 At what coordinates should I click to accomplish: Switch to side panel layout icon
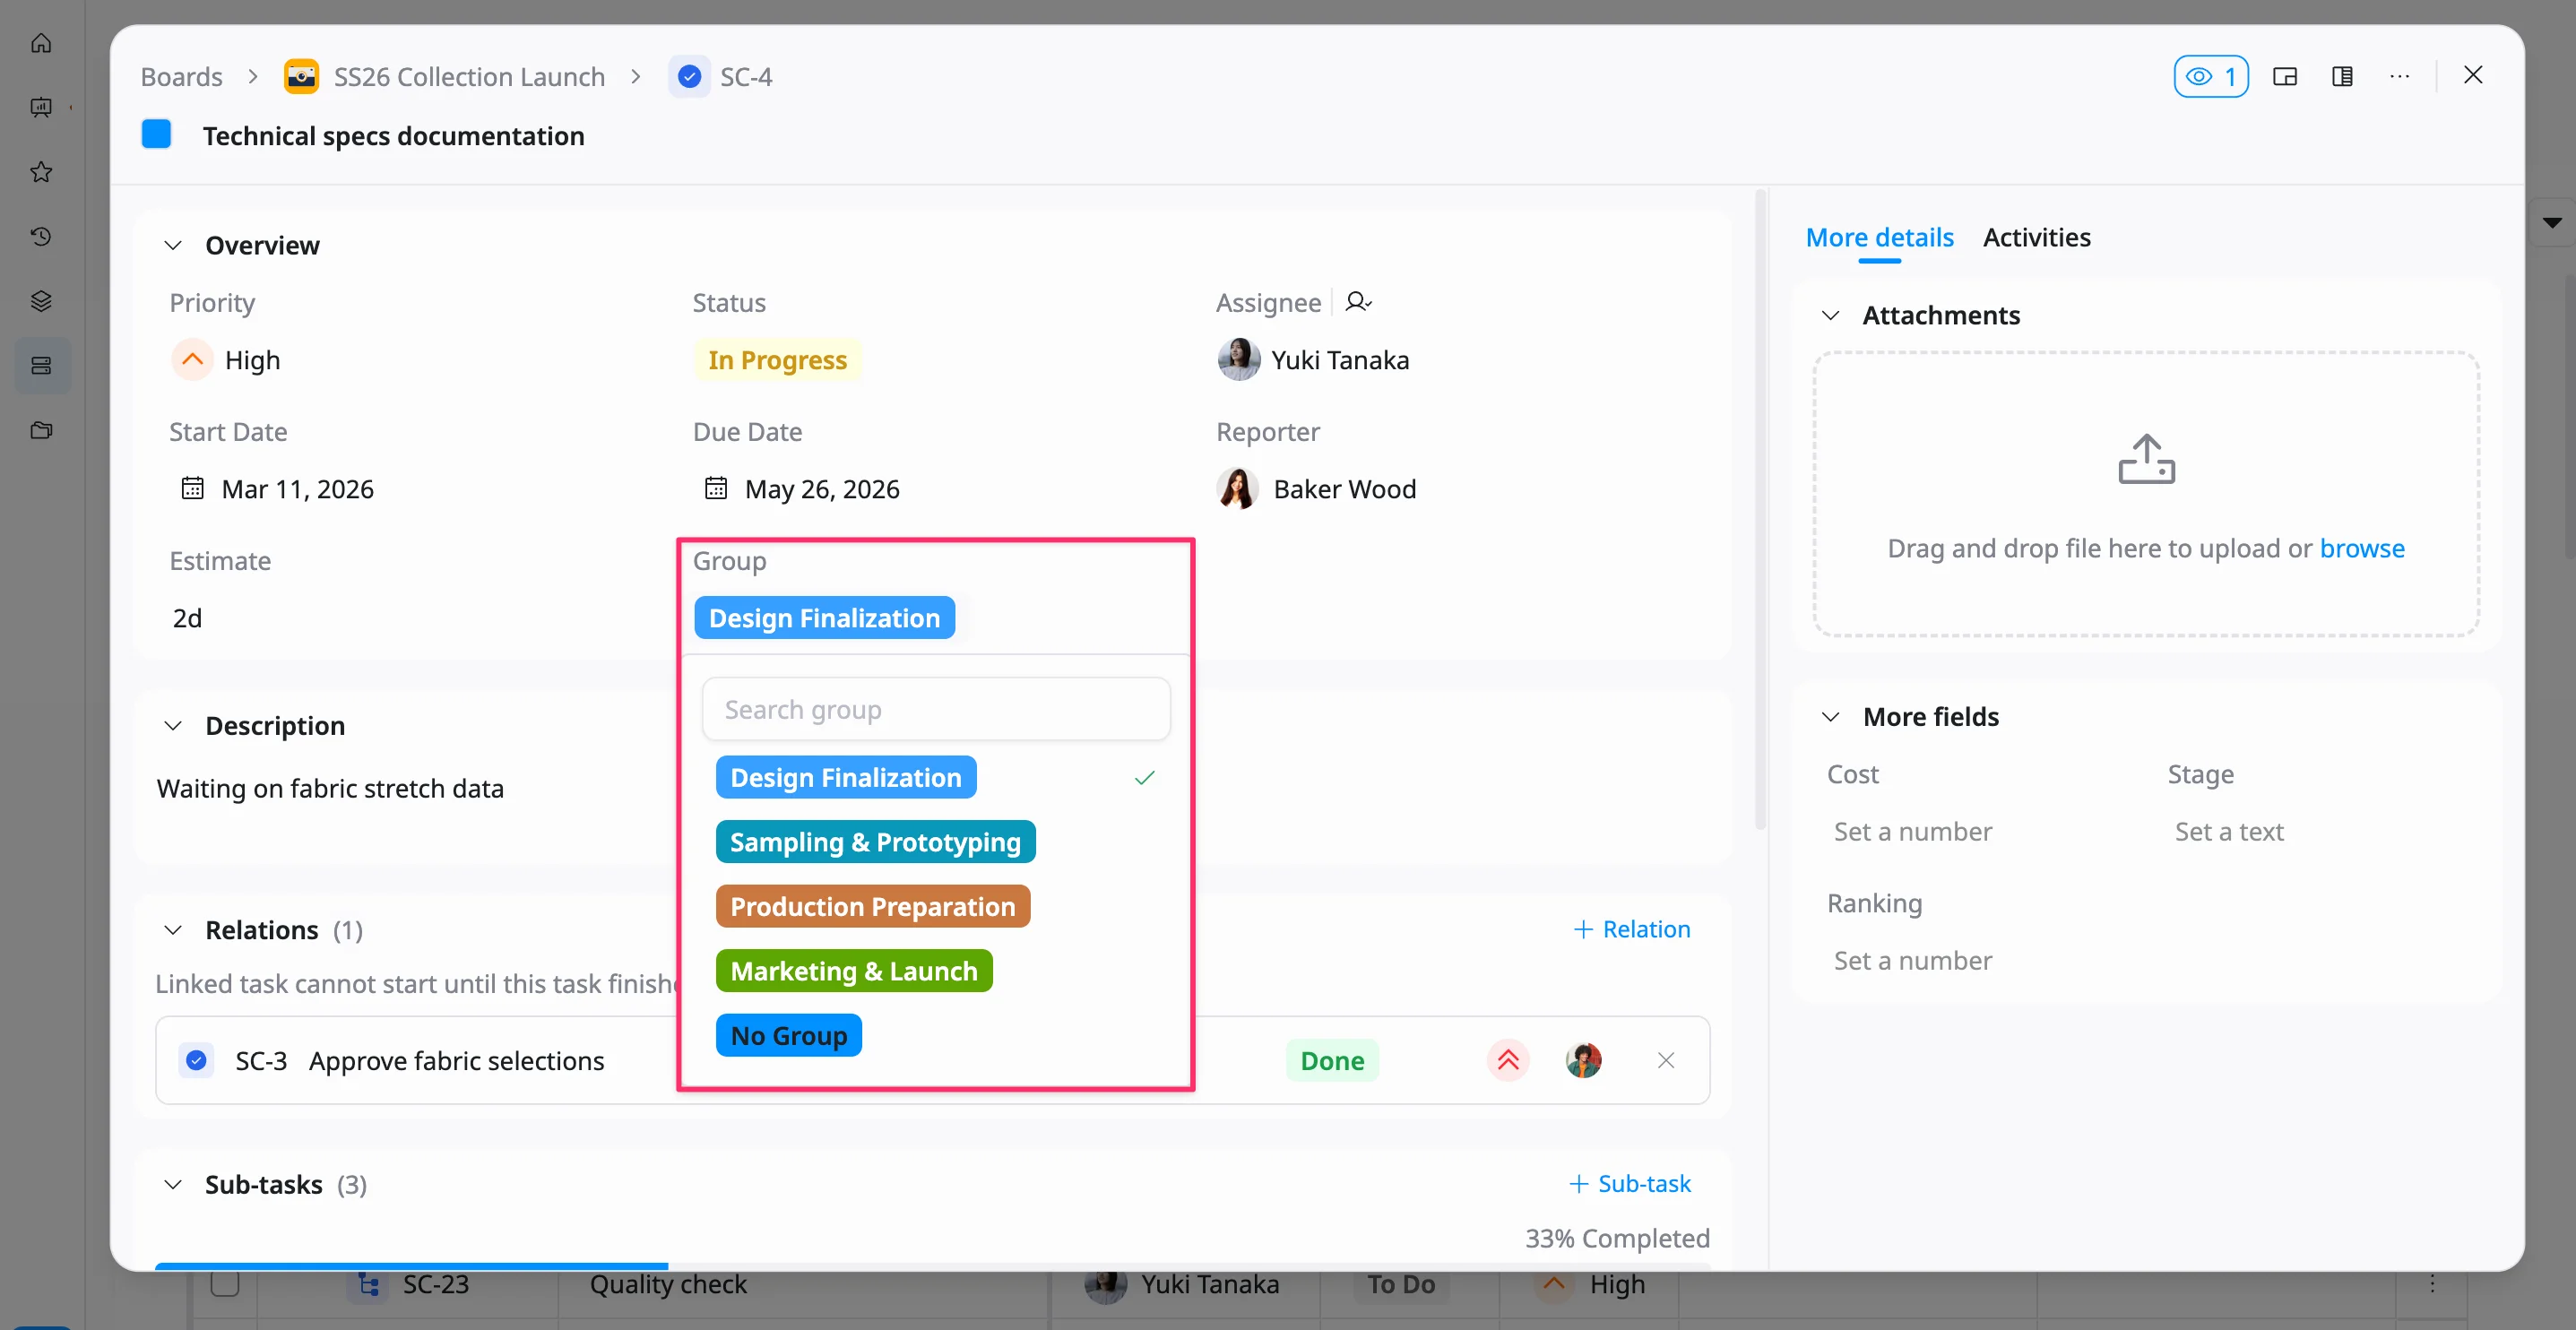point(2342,77)
